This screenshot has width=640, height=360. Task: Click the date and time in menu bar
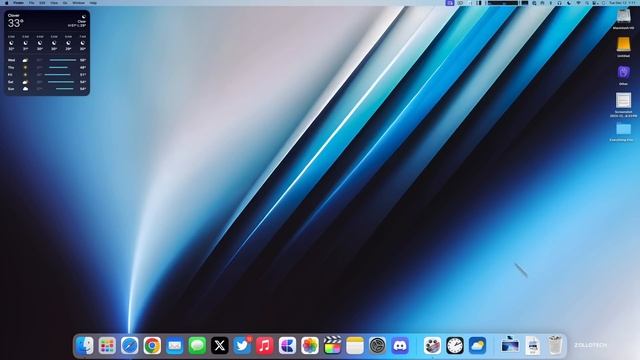(x=623, y=3)
